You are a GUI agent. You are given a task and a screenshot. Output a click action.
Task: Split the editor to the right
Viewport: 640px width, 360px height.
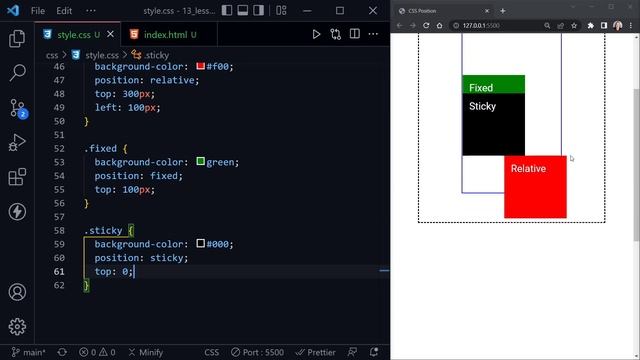355,34
